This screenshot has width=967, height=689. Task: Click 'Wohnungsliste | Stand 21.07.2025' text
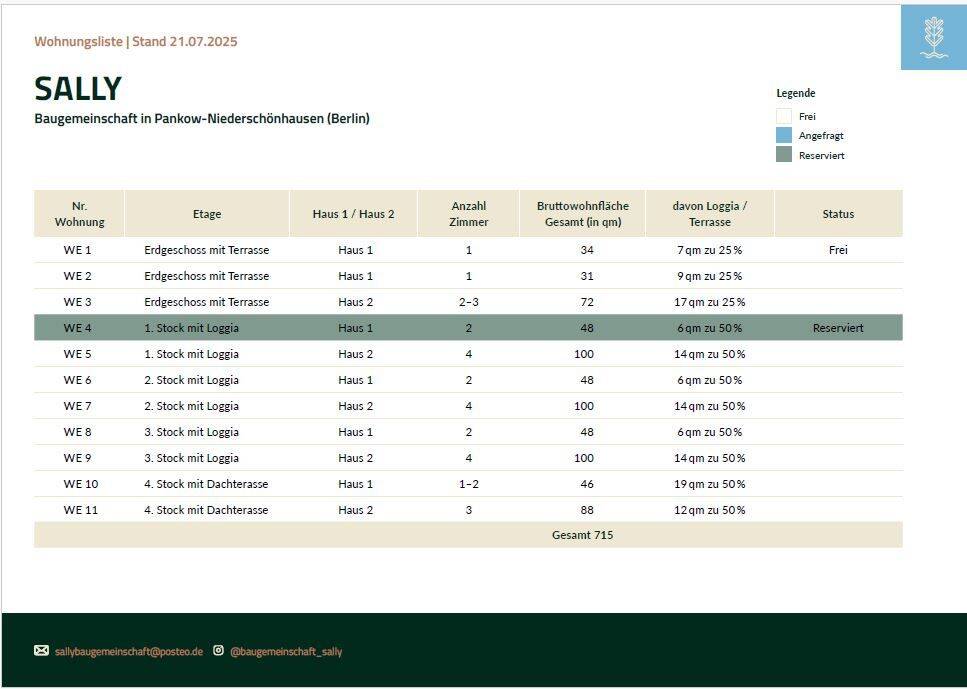coord(136,42)
